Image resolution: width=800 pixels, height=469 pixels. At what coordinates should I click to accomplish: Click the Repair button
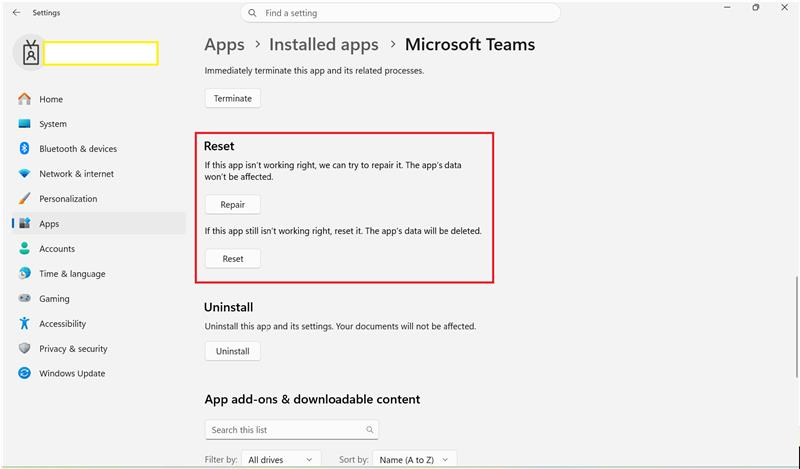coord(233,205)
